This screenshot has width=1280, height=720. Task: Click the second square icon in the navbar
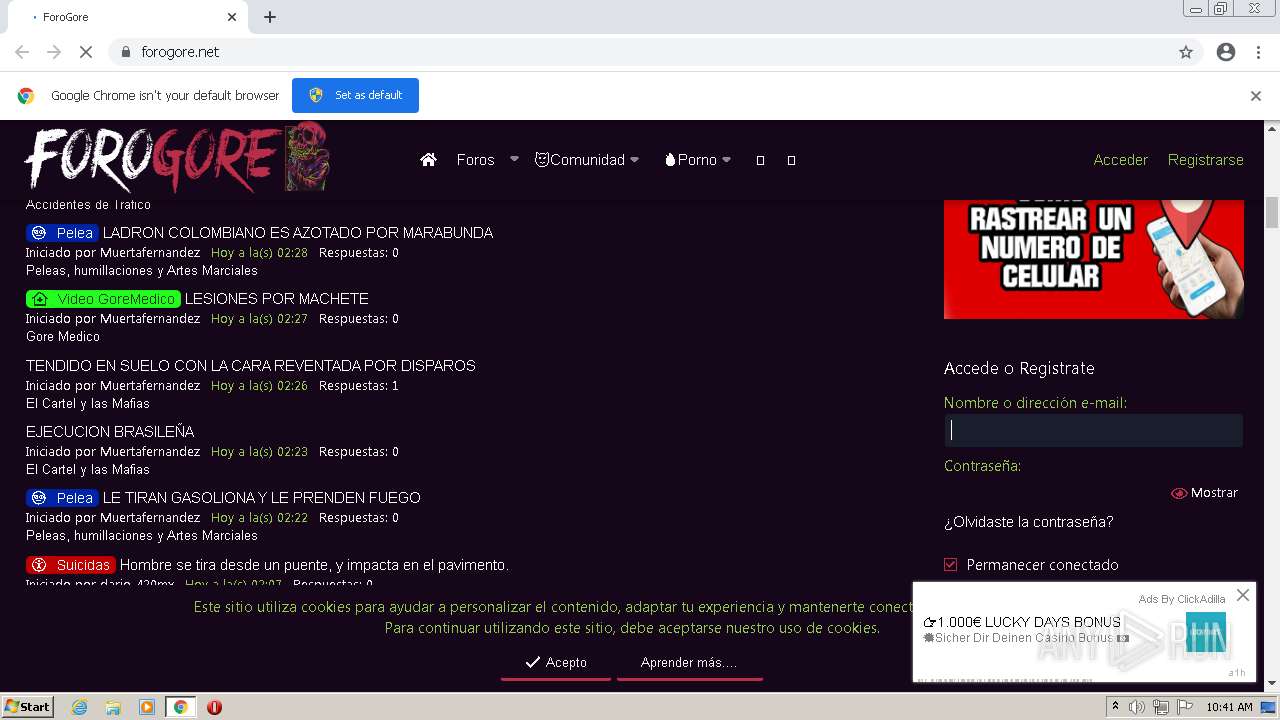coord(791,160)
